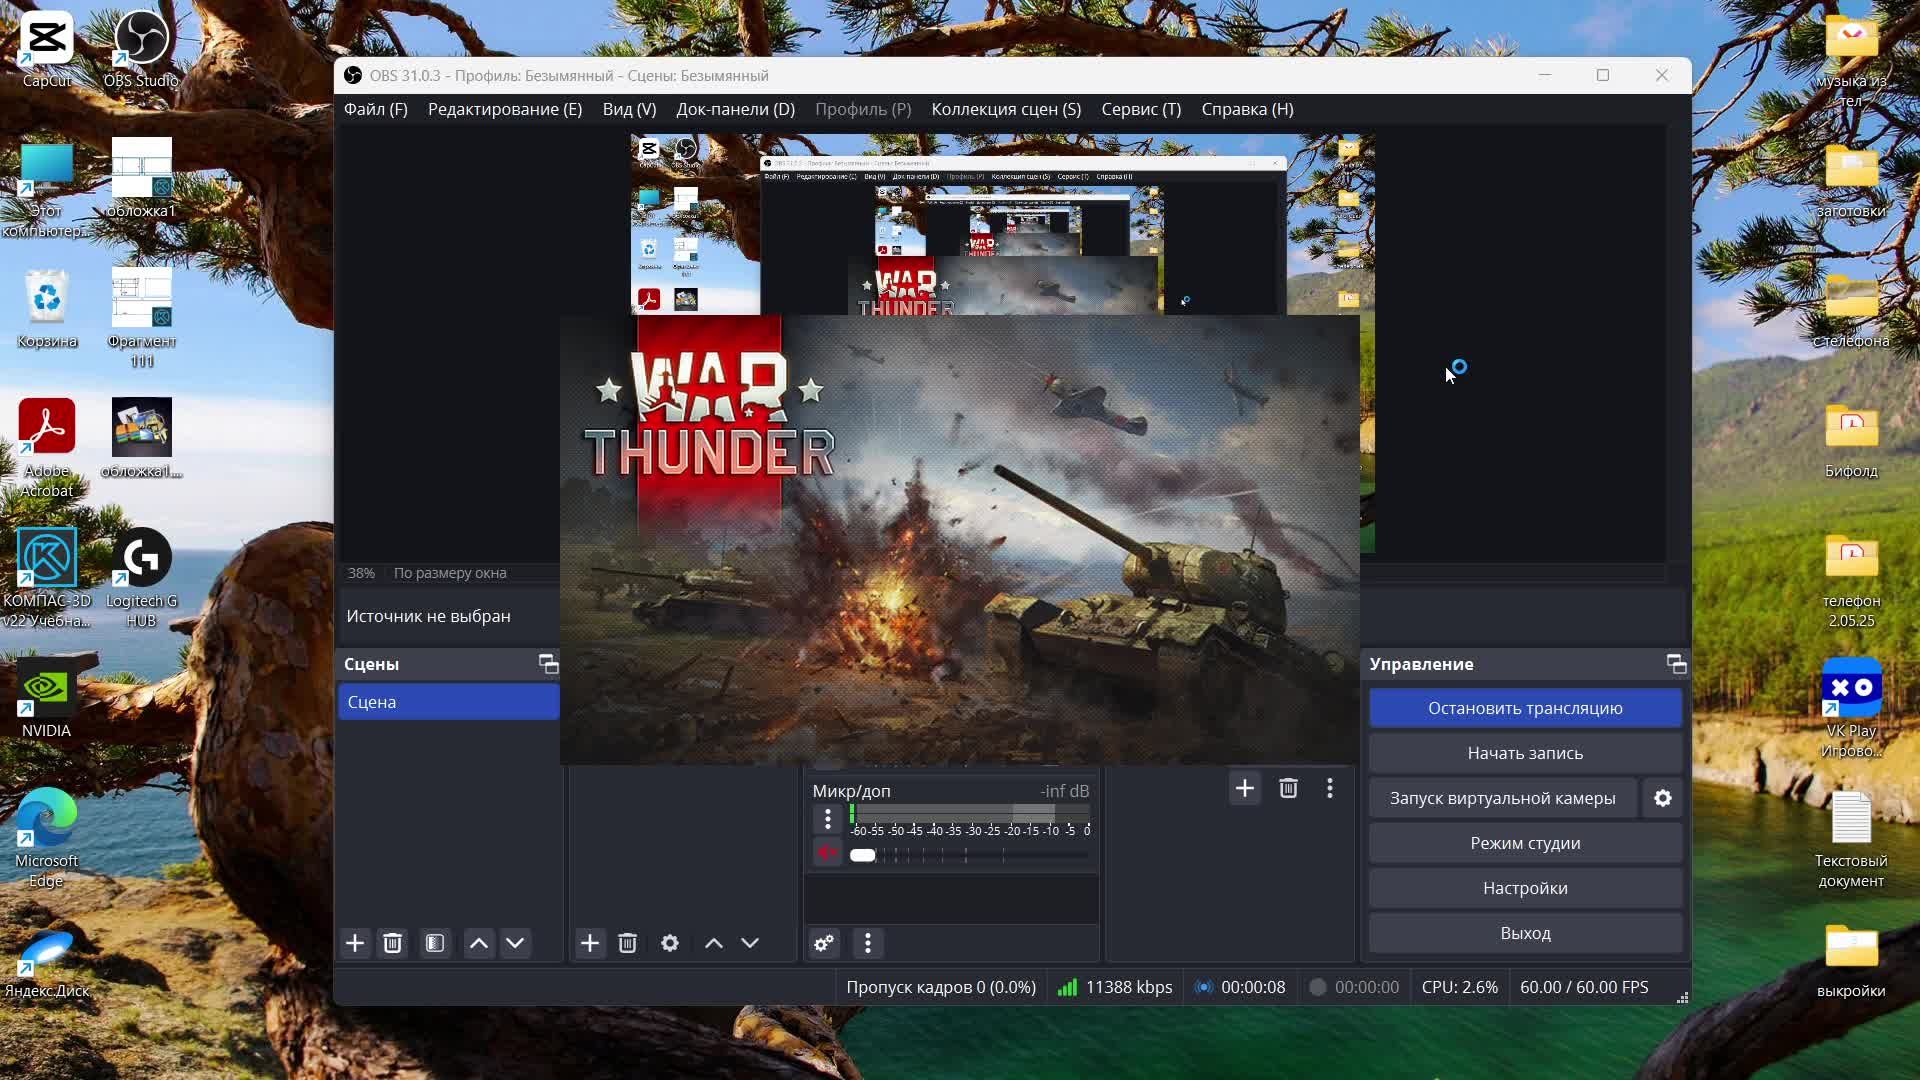Open the Коллекция сцен (S) menu

click(x=1006, y=109)
